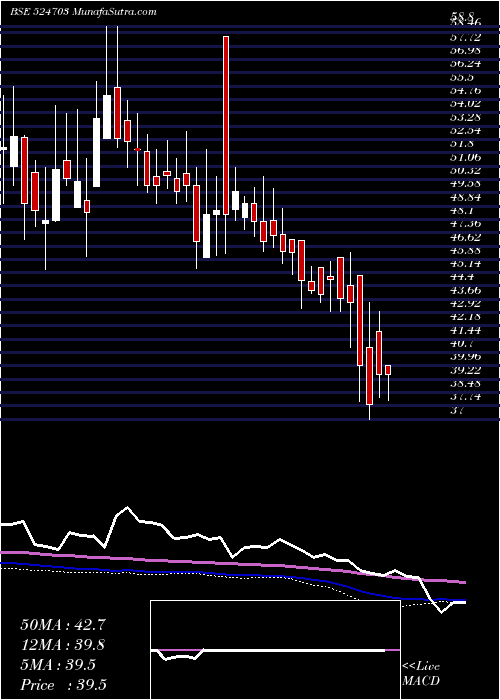Image resolution: width=500 pixels, height=700 pixels.
Task: Click the 39.96 price label
Action: click(465, 357)
